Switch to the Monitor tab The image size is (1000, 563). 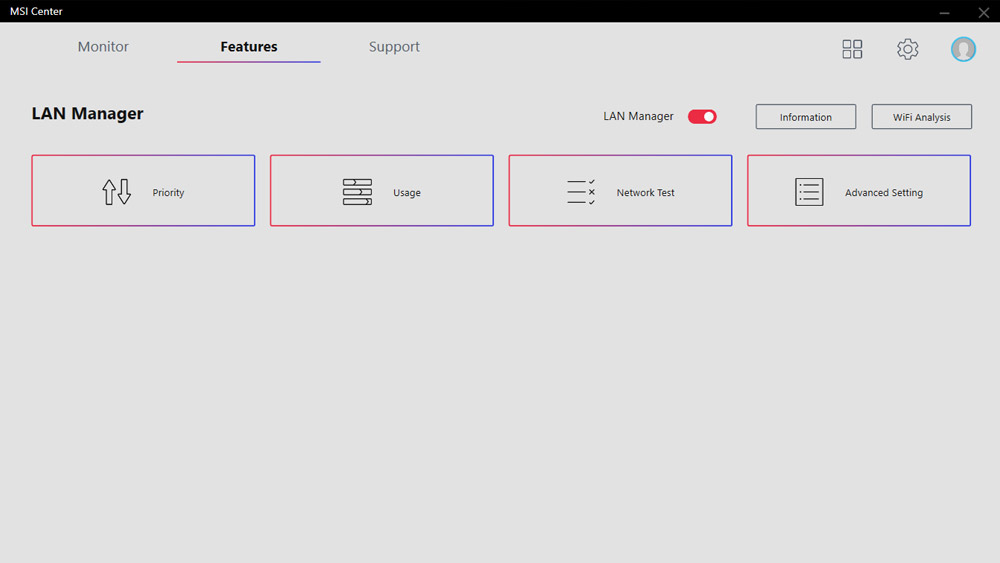(x=103, y=47)
